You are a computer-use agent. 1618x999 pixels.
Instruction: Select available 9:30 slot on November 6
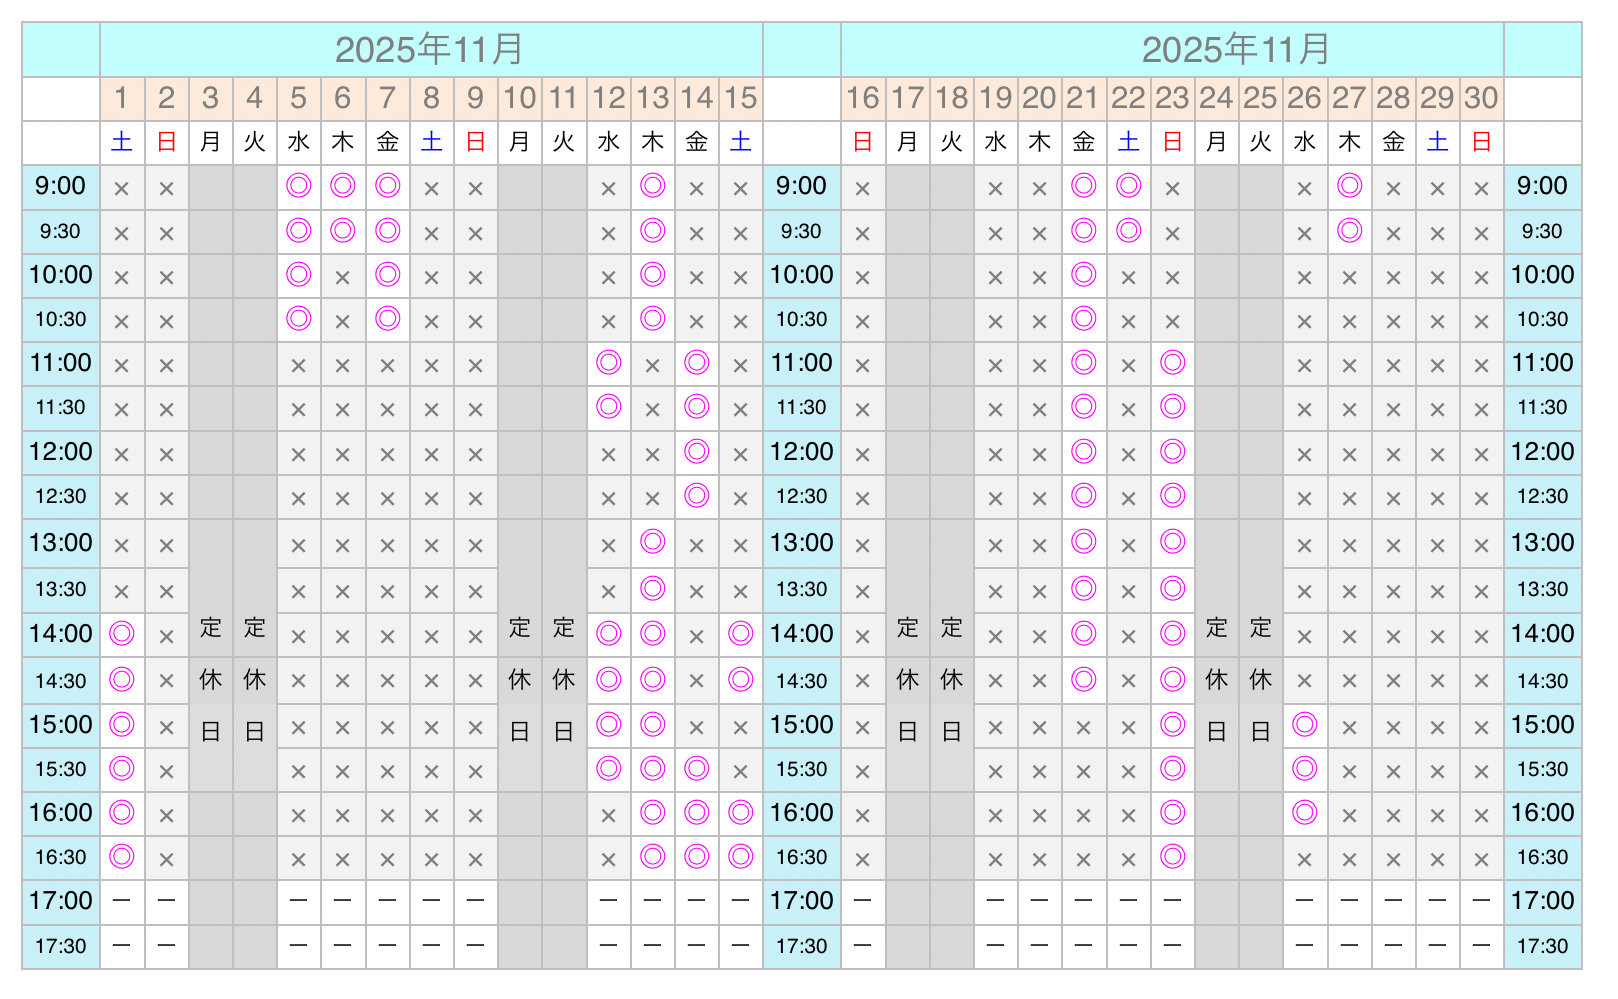tap(343, 231)
